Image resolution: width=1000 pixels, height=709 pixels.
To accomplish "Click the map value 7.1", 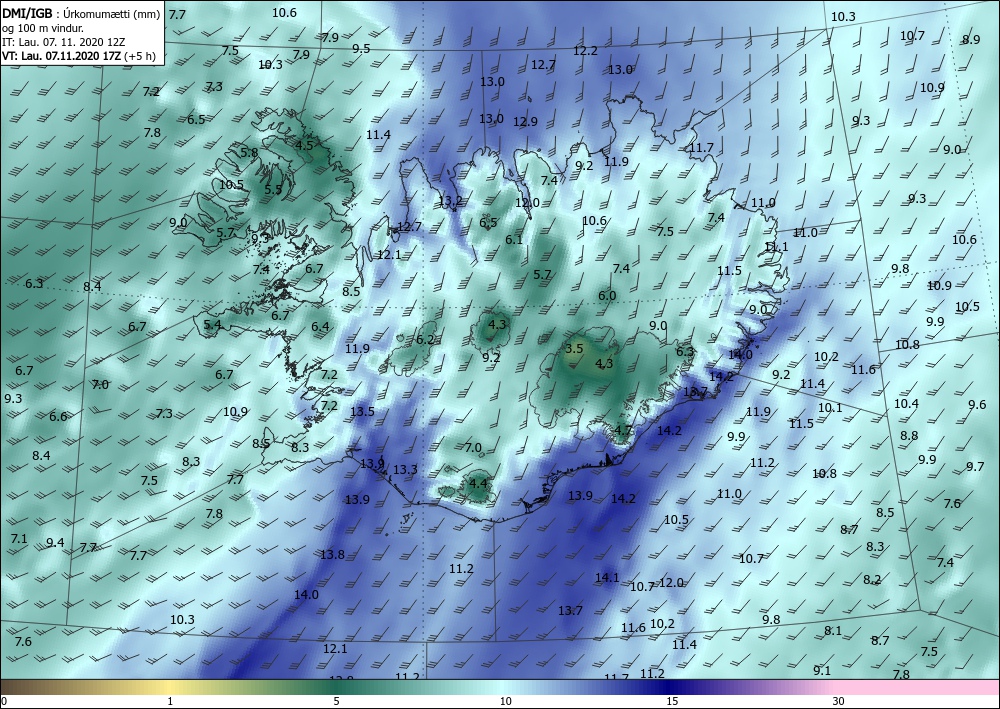I will (x=19, y=539).
